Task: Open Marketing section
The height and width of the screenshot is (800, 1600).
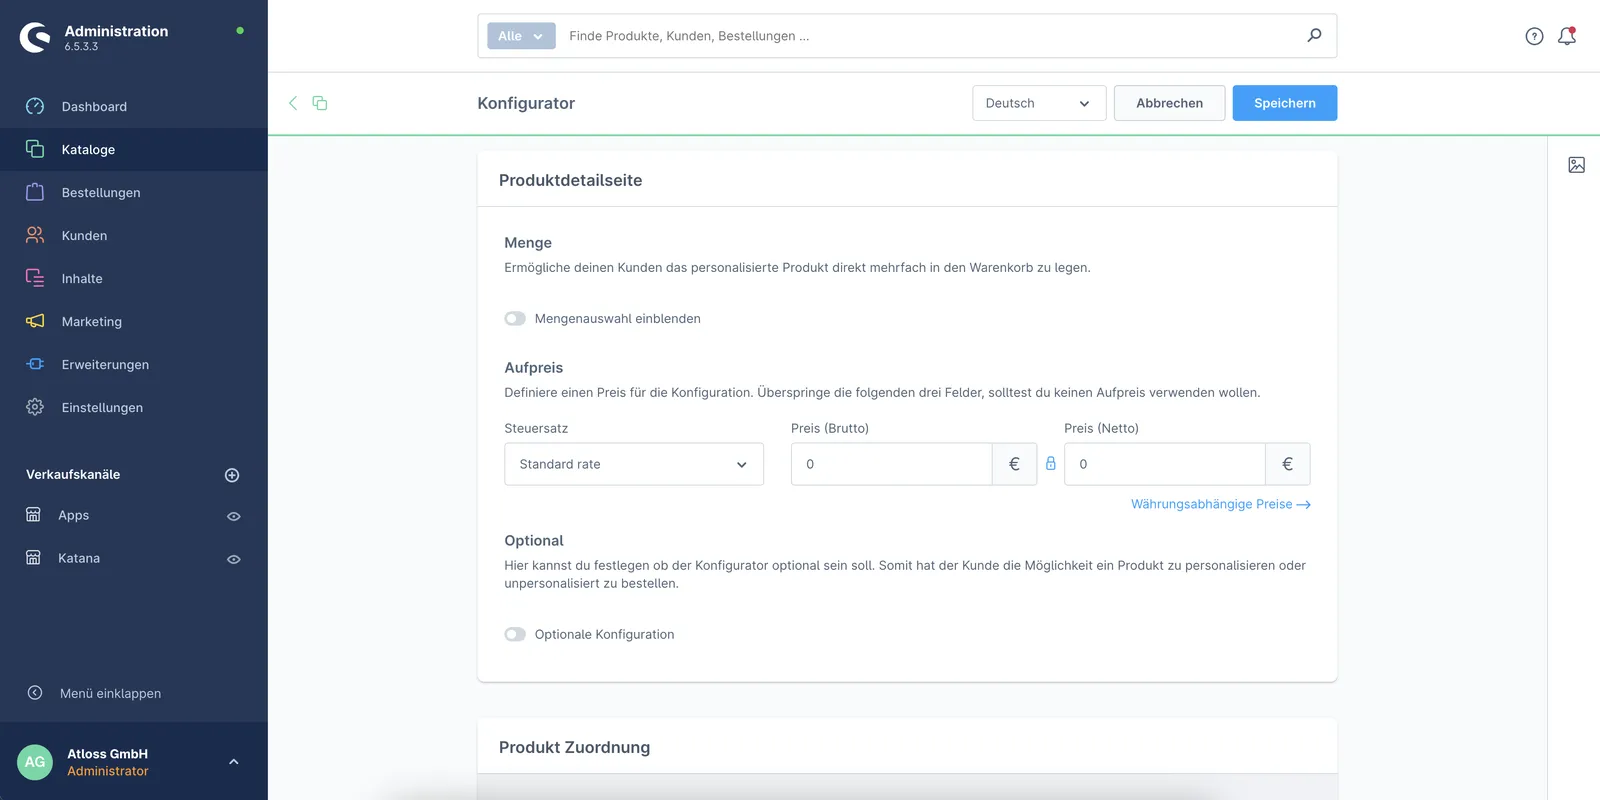Action: [x=134, y=321]
